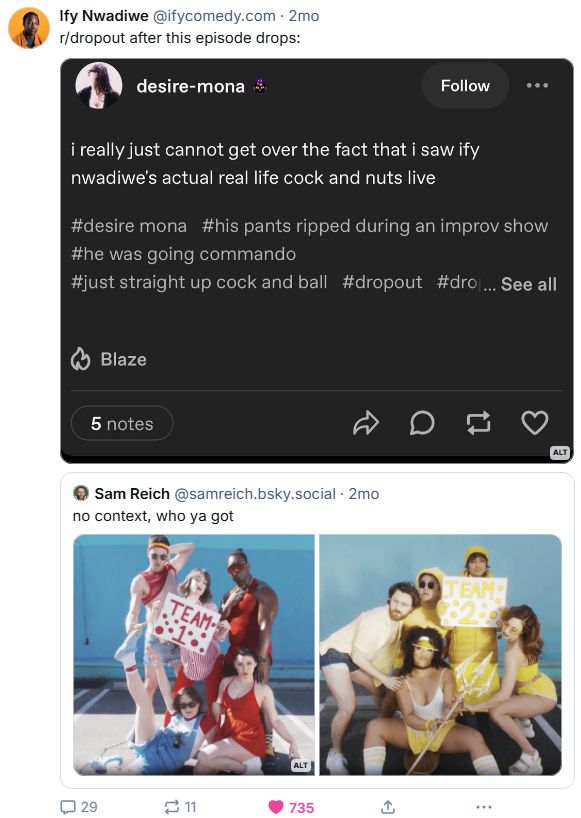The width and height of the screenshot is (581, 818).
Task: Click the Follow button on desire-mona's post
Action: (464, 85)
